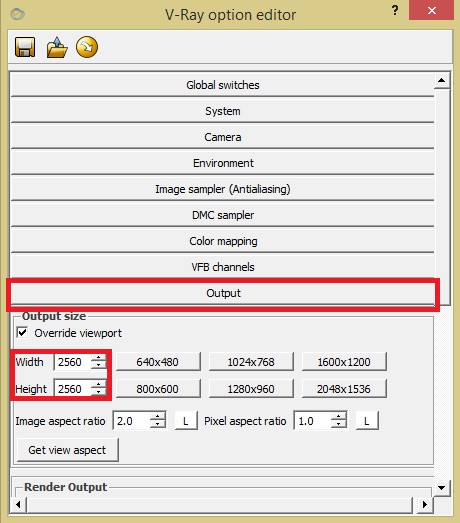This screenshot has width=460, height=523.
Task: Click the Get view aspect button
Action: (67, 450)
